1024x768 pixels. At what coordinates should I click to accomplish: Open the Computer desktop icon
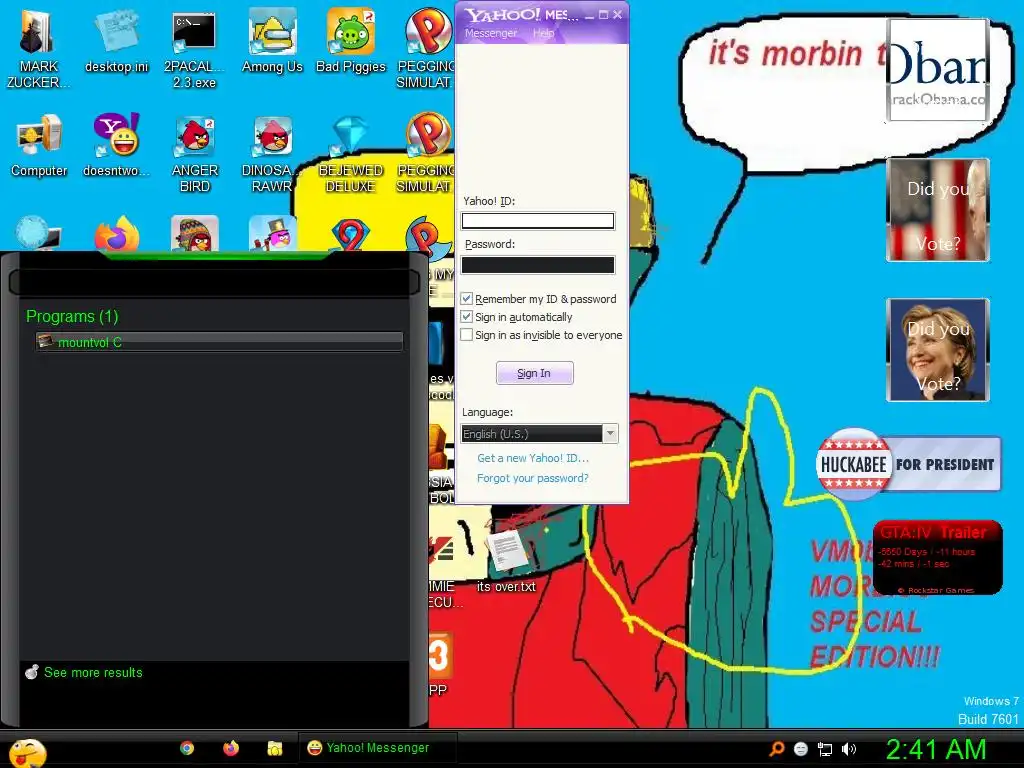(39, 145)
